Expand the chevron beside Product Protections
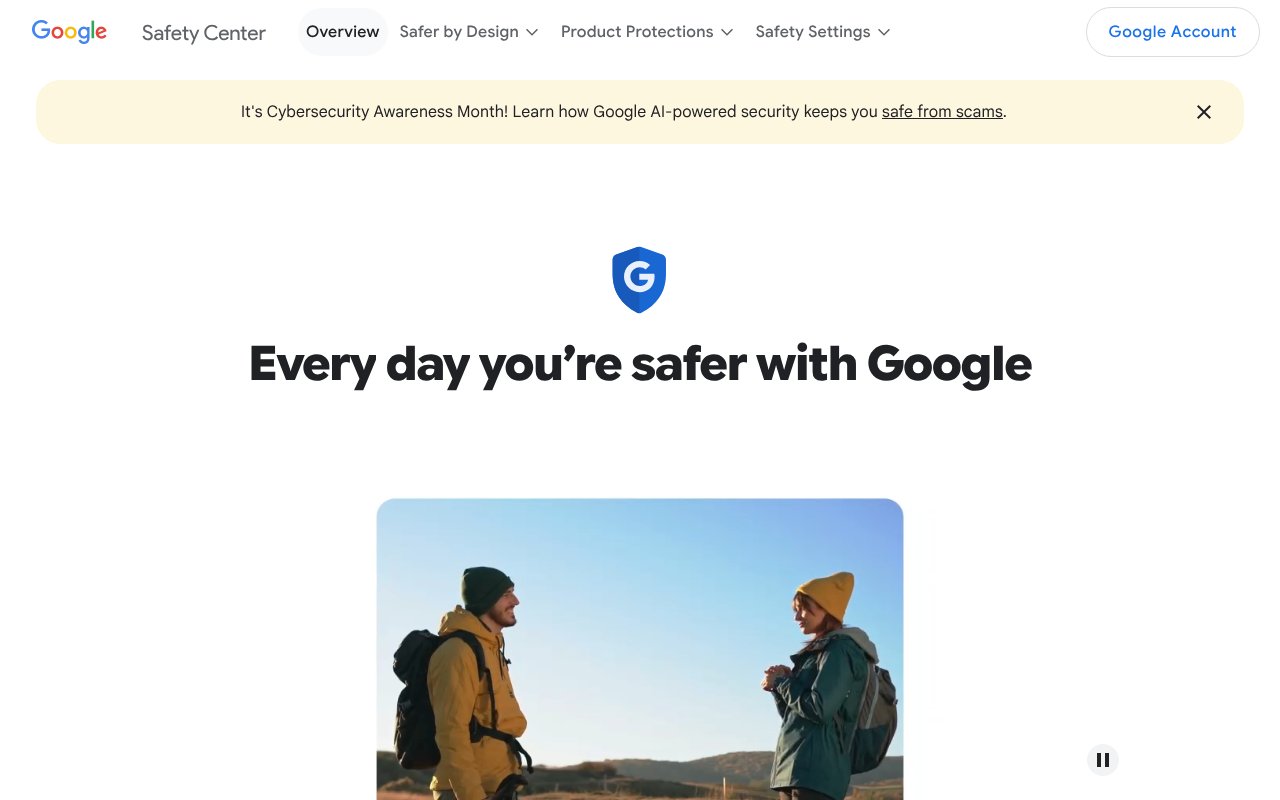The image size is (1280, 800). coord(727,33)
